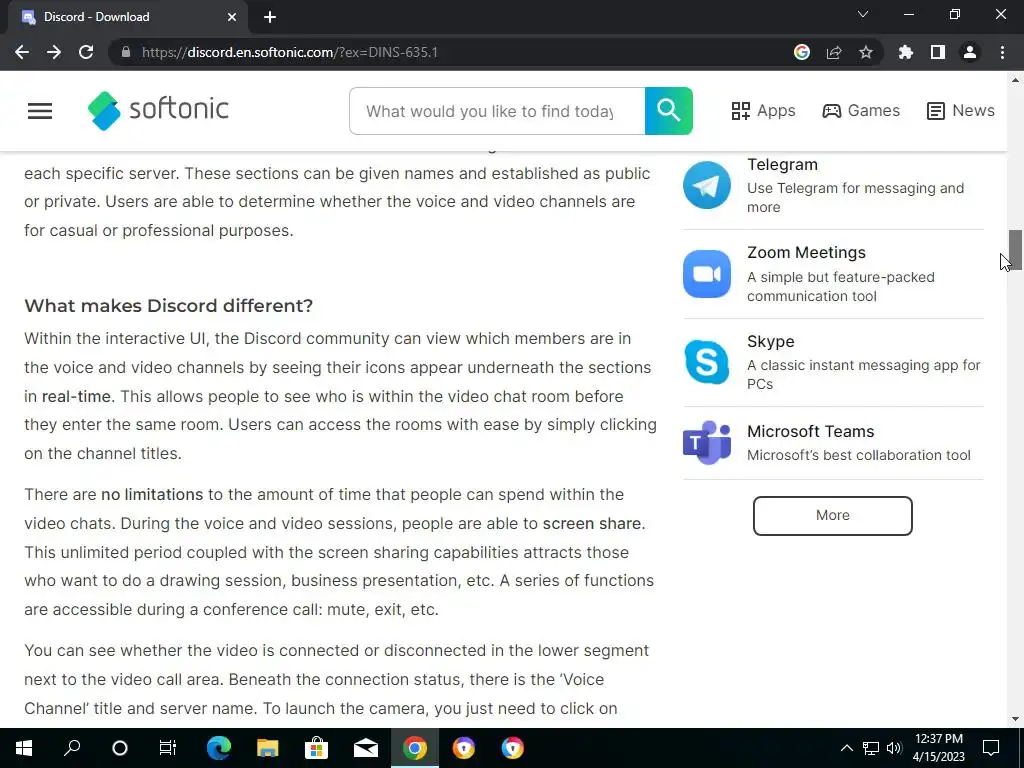Open Windows taskbar search

pos(72,748)
